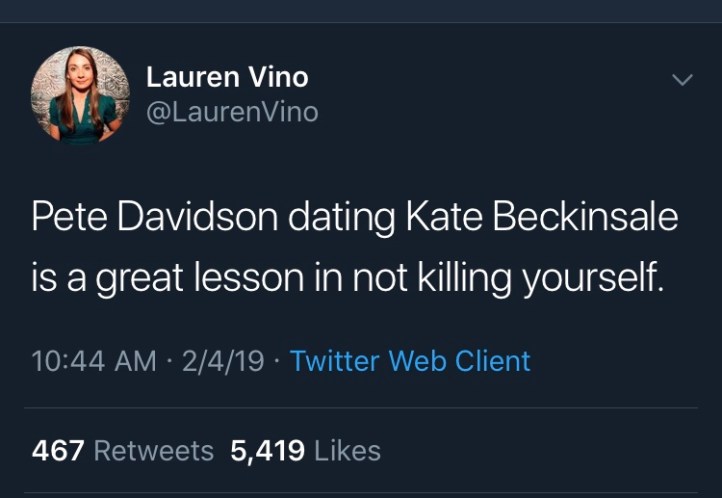This screenshot has width=722, height=498.
Task: Click Lauren Vino's profile photo
Action: (80, 96)
